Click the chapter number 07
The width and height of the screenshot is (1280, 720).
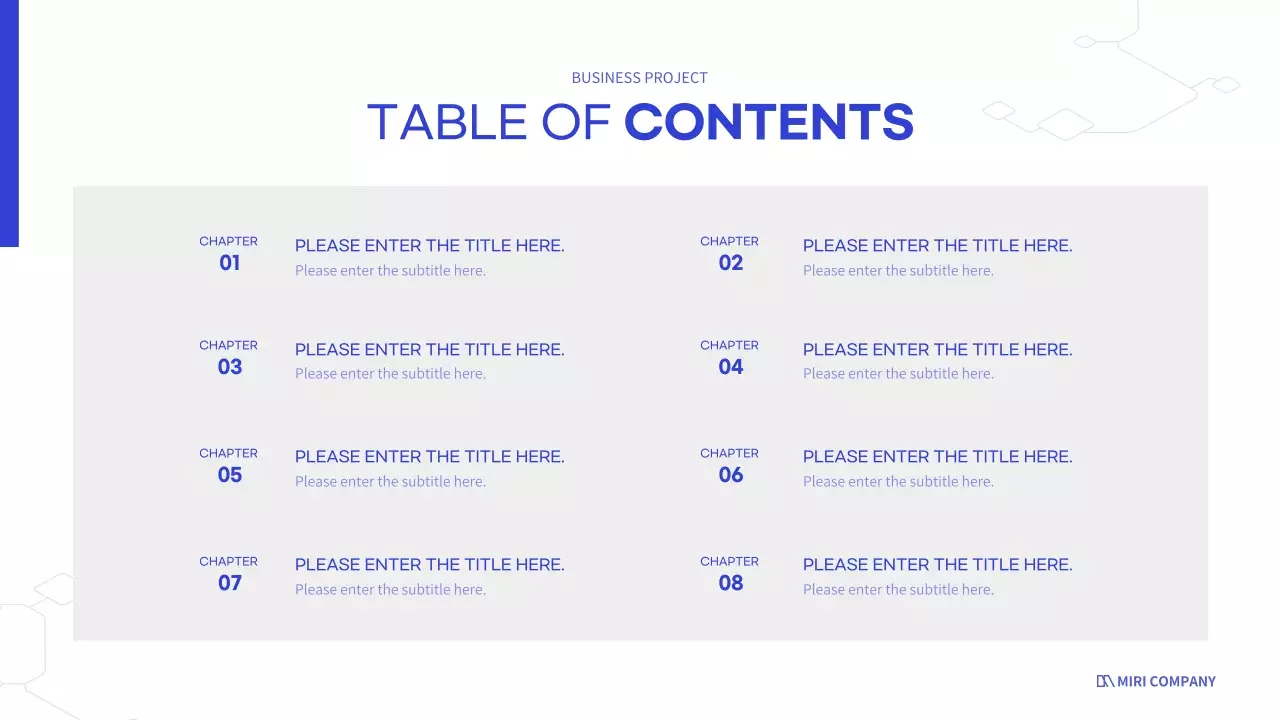229,583
